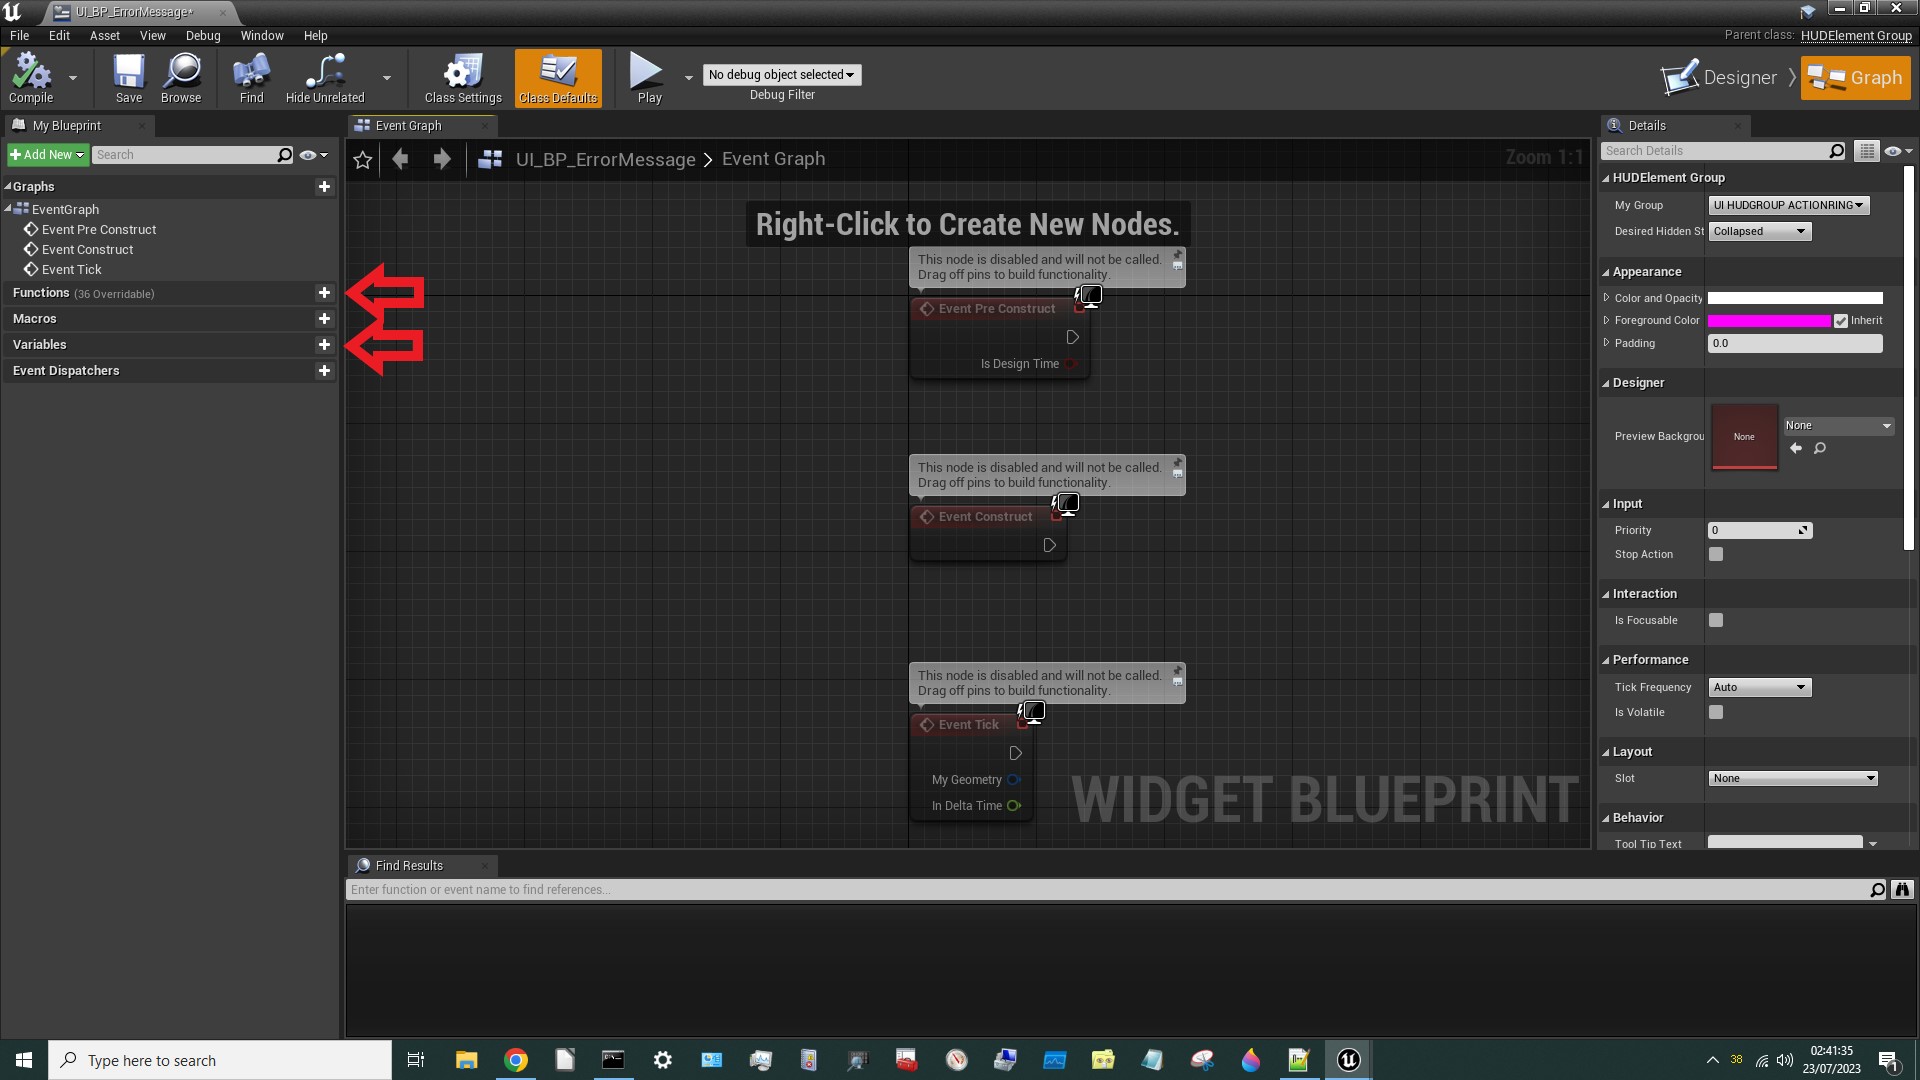Open Details view options eye
Screen dimensions: 1920x1080
click(x=1897, y=151)
